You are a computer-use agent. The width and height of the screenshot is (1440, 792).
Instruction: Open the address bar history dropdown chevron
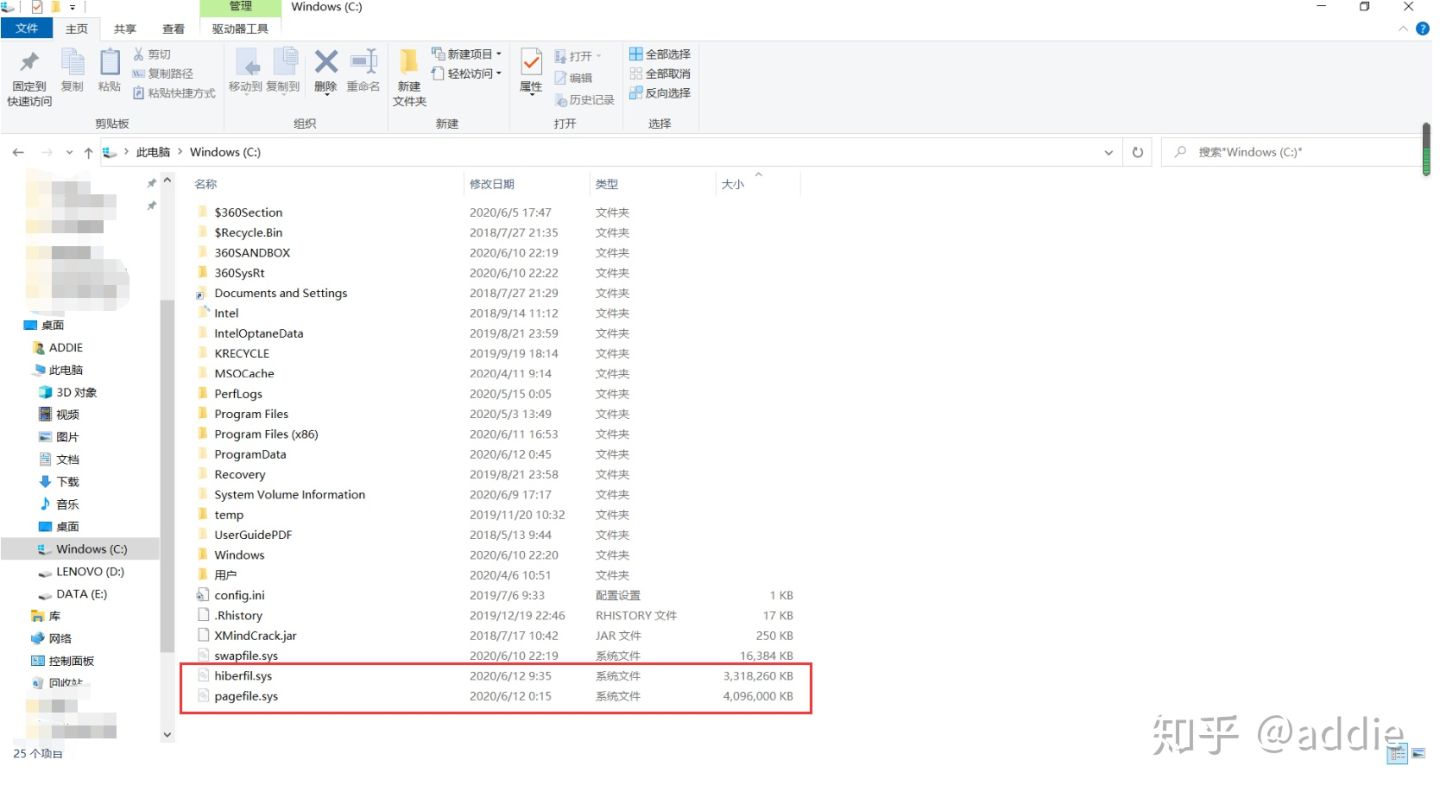1108,151
